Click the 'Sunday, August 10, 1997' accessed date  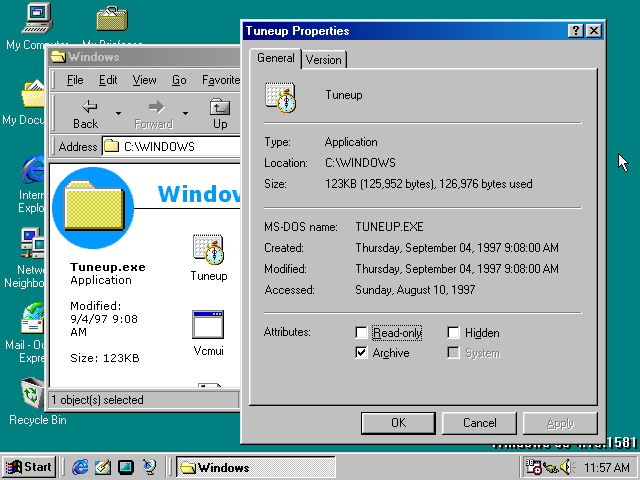[x=415, y=290]
